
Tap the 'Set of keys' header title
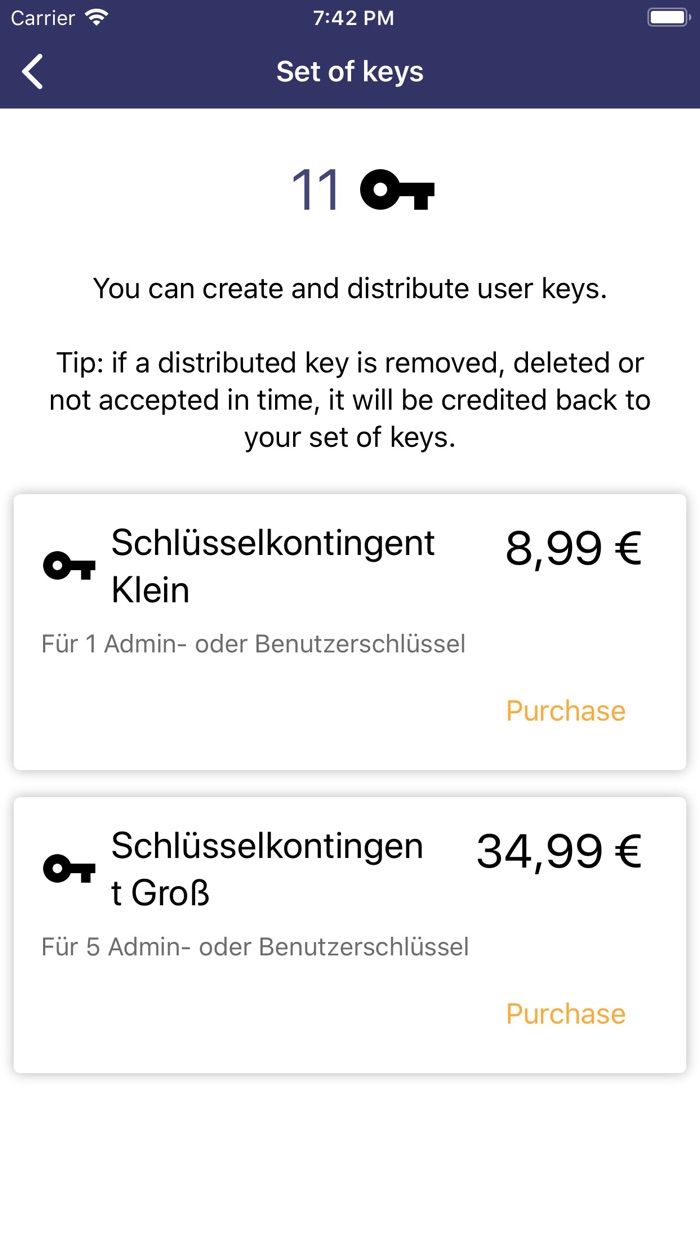350,72
